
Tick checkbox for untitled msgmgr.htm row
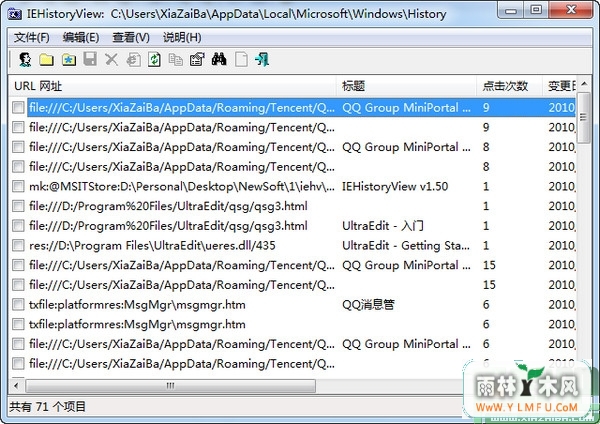pos(18,324)
